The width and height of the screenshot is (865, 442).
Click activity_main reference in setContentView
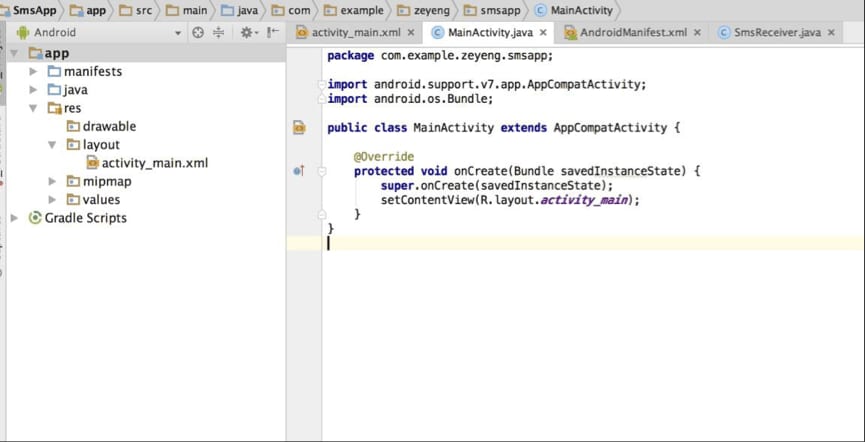click(x=584, y=200)
